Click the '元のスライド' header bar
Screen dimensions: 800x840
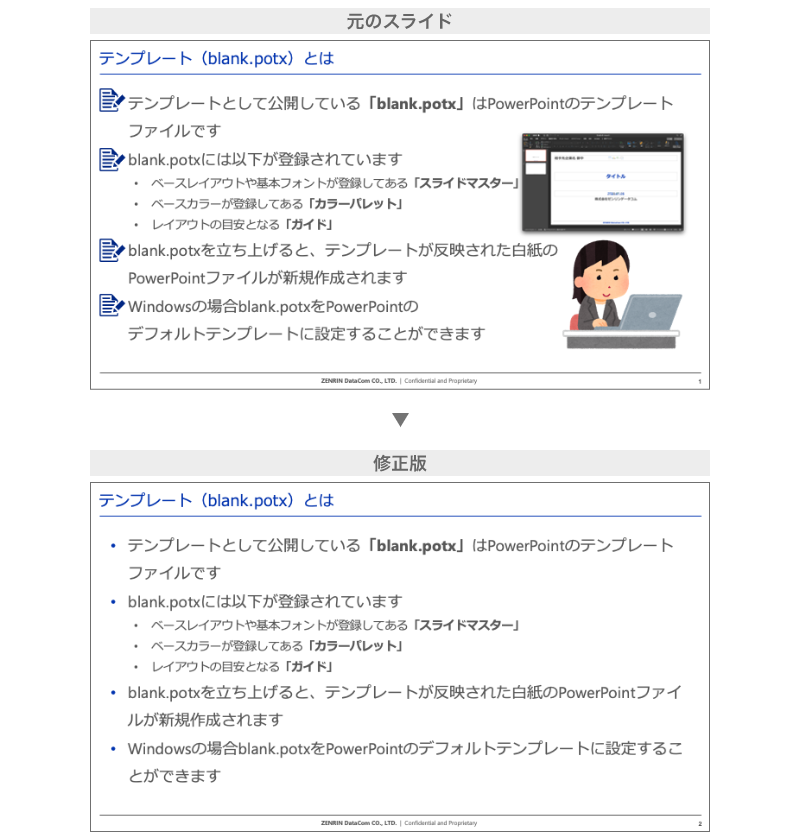[x=400, y=21]
